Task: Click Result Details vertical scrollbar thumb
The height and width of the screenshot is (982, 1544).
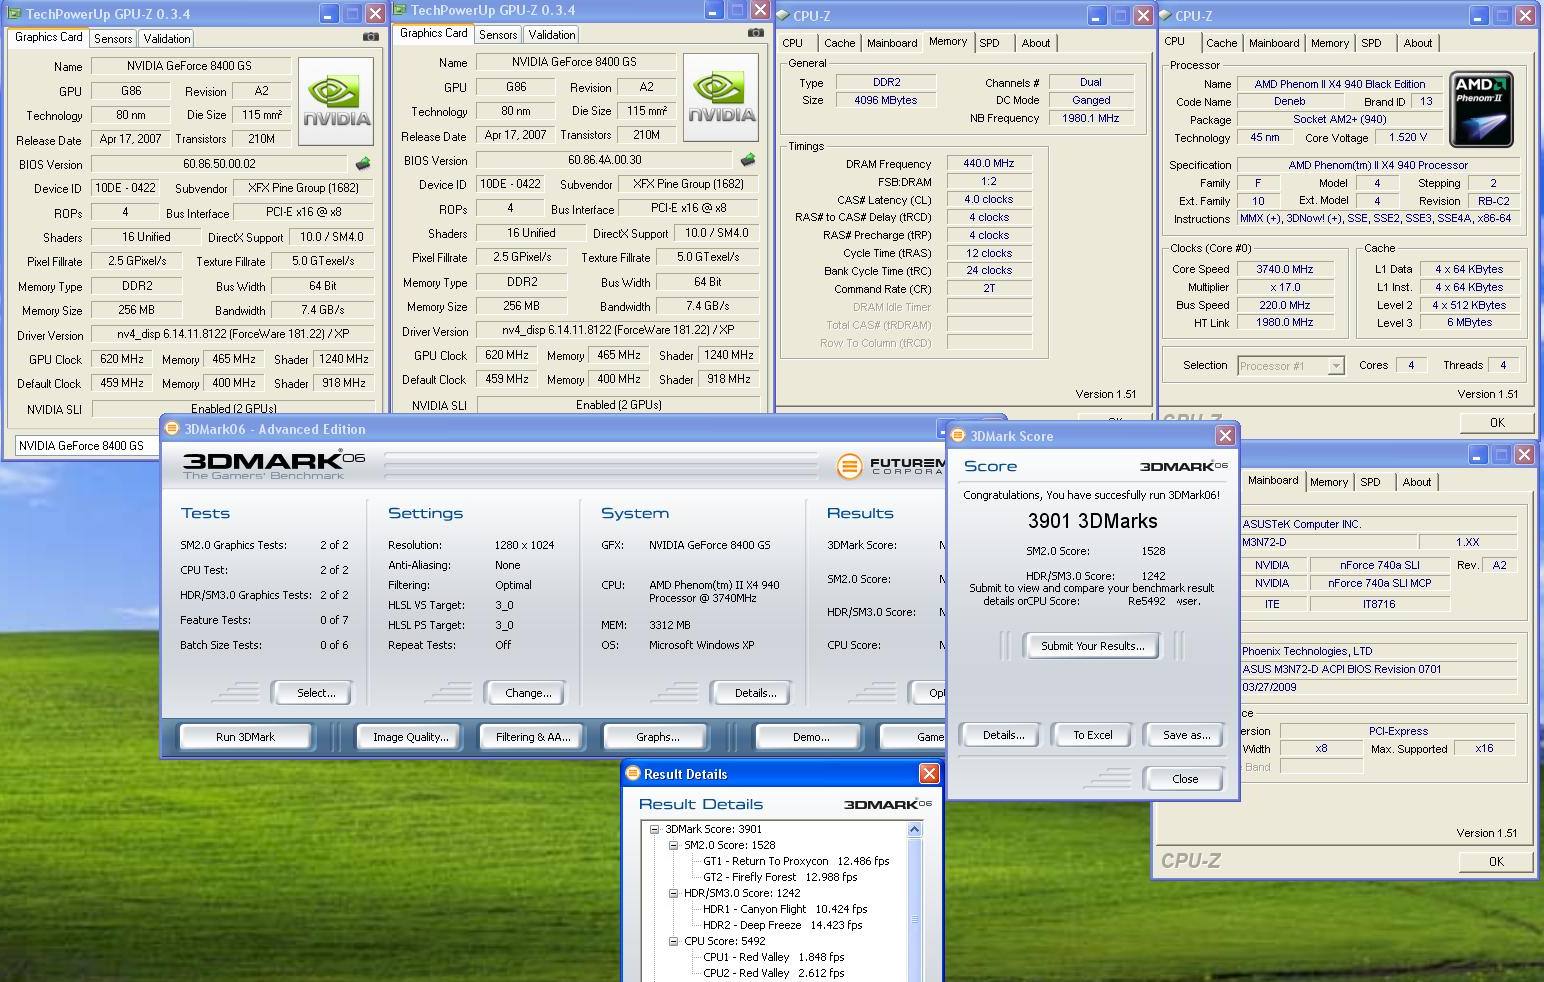Action: pos(914,919)
